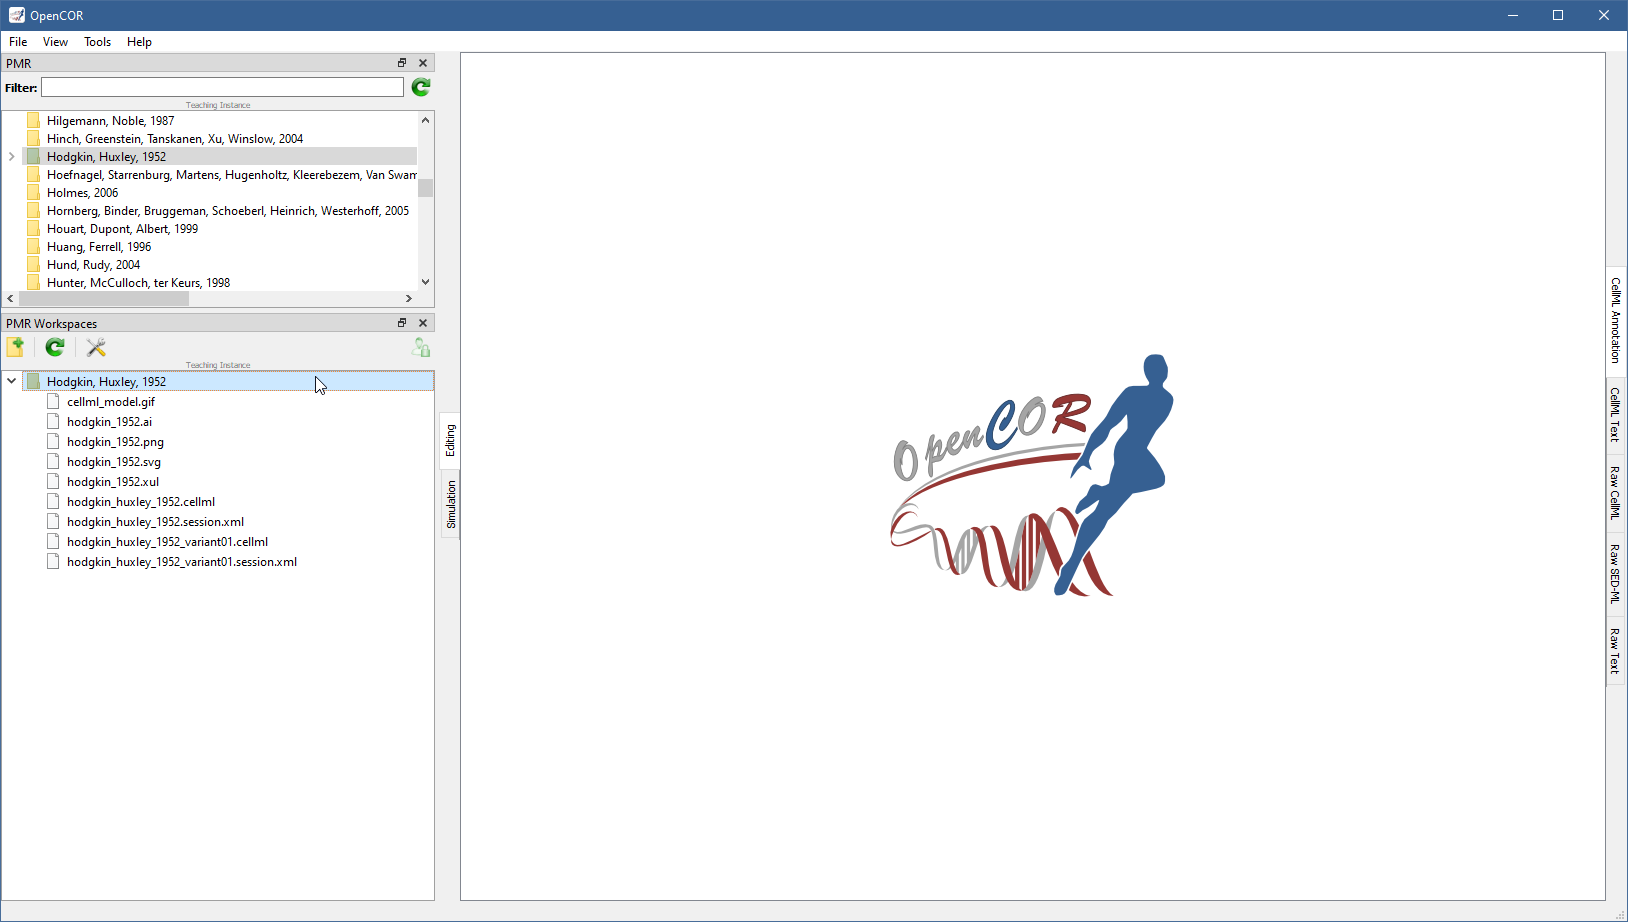Select the CellML Annotation view tab

pyautogui.click(x=1615, y=320)
